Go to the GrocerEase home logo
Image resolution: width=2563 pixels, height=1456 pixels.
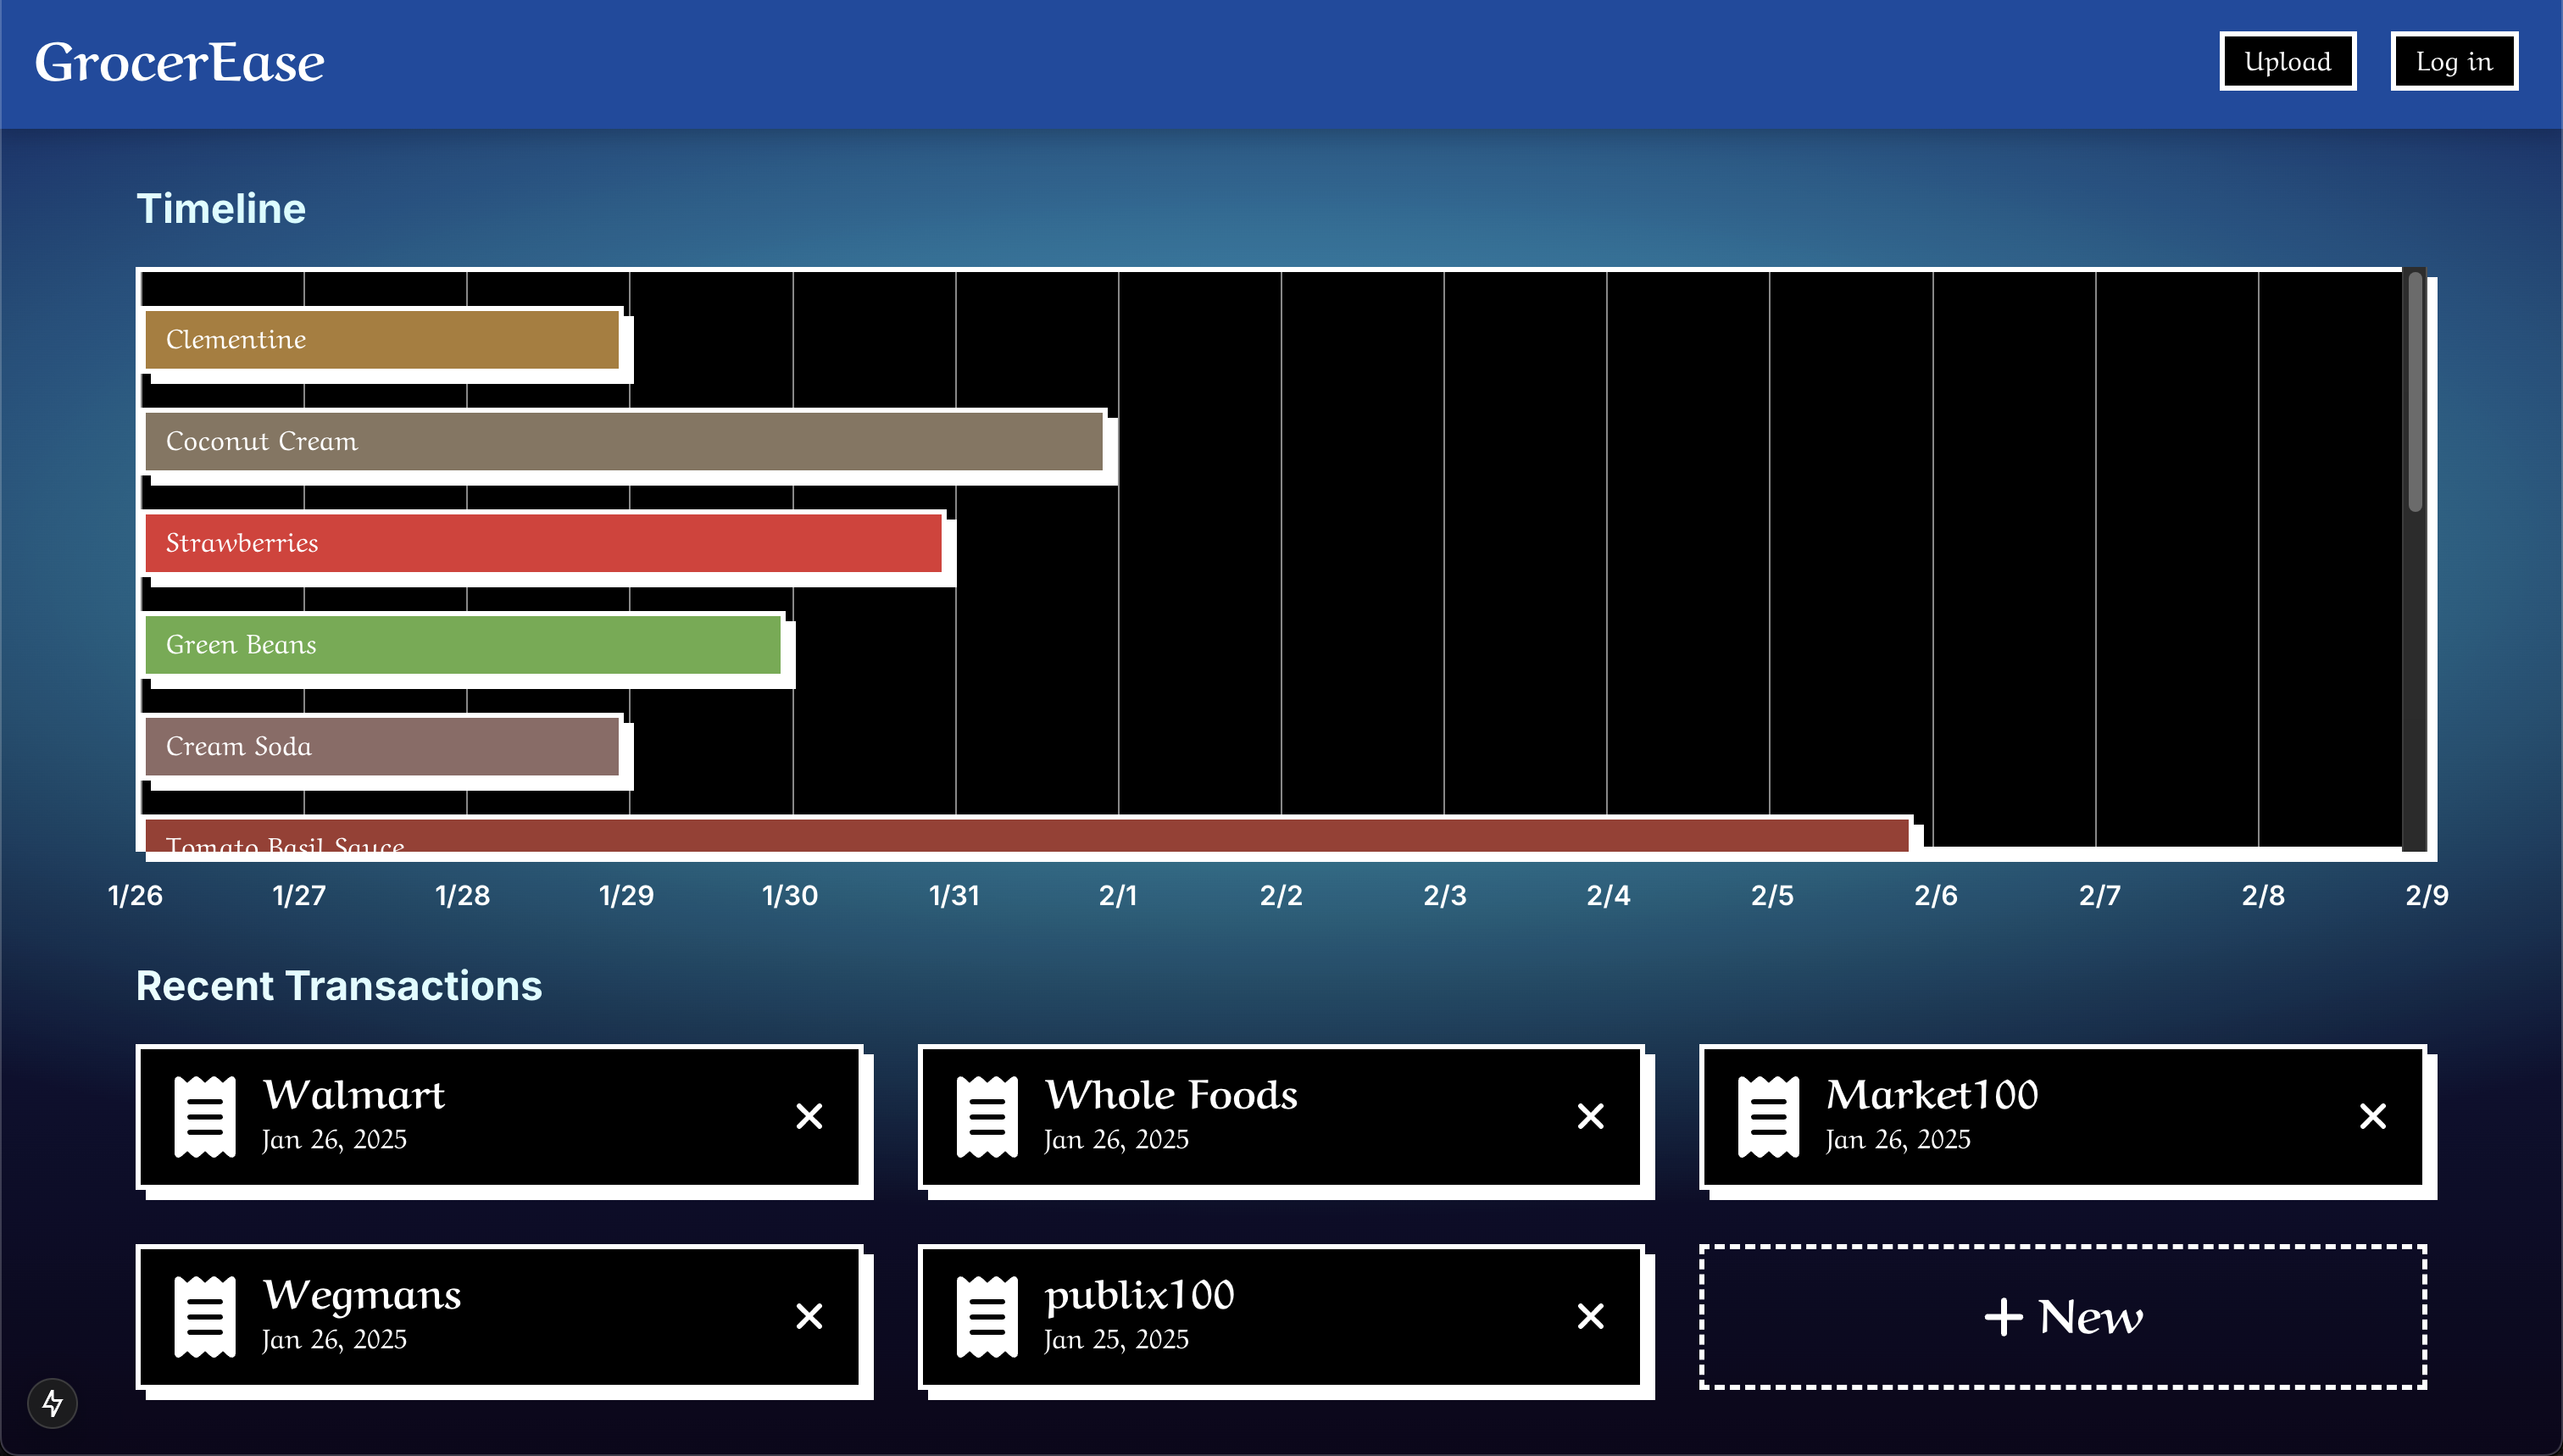click(180, 62)
